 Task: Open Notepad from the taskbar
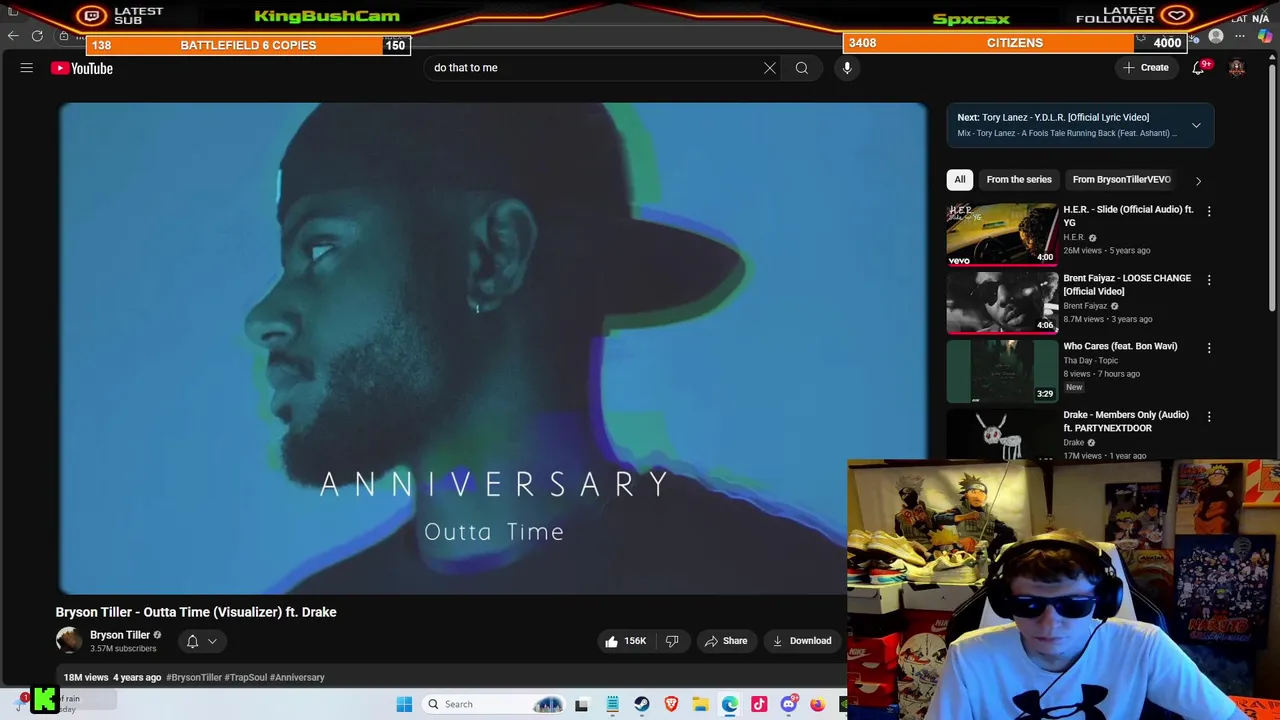pyautogui.click(x=612, y=704)
